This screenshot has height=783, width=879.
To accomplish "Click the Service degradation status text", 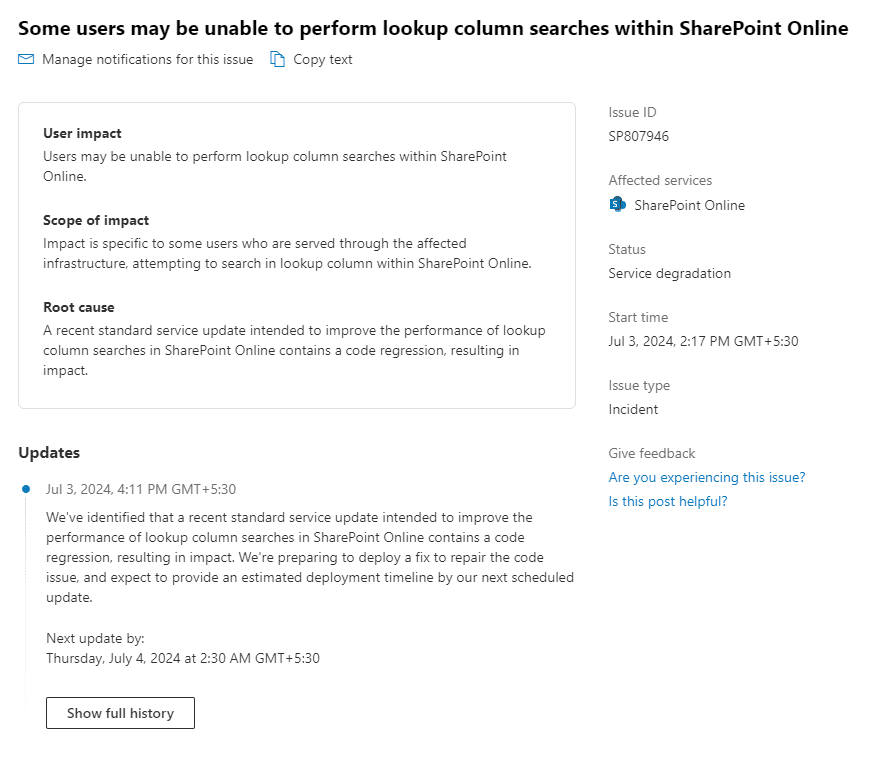I will click(x=669, y=273).
